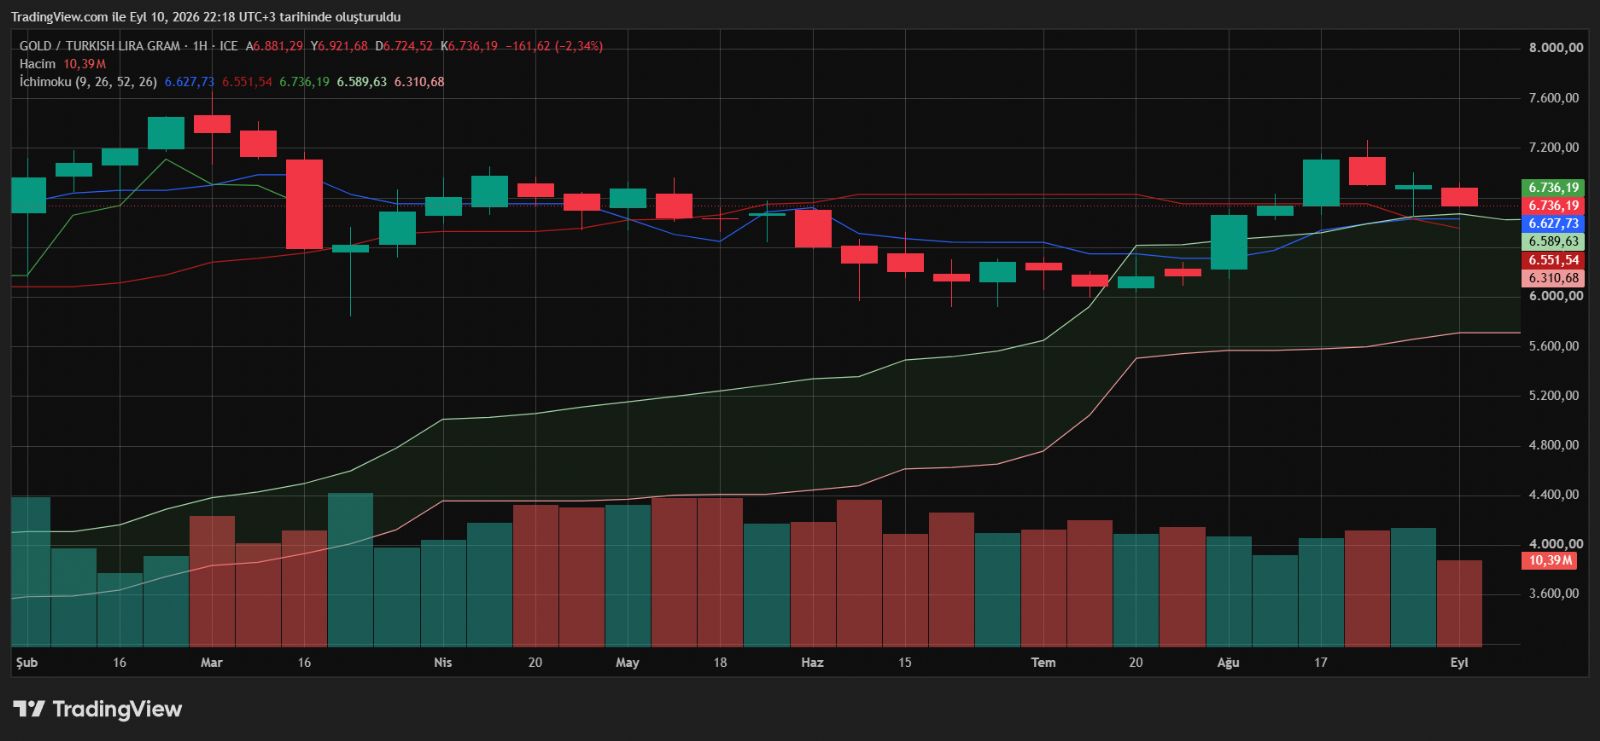This screenshot has width=1600, height=741.
Task: Click the GOLD / TURKISH LIRA GRAM symbol title
Action: 100,46
